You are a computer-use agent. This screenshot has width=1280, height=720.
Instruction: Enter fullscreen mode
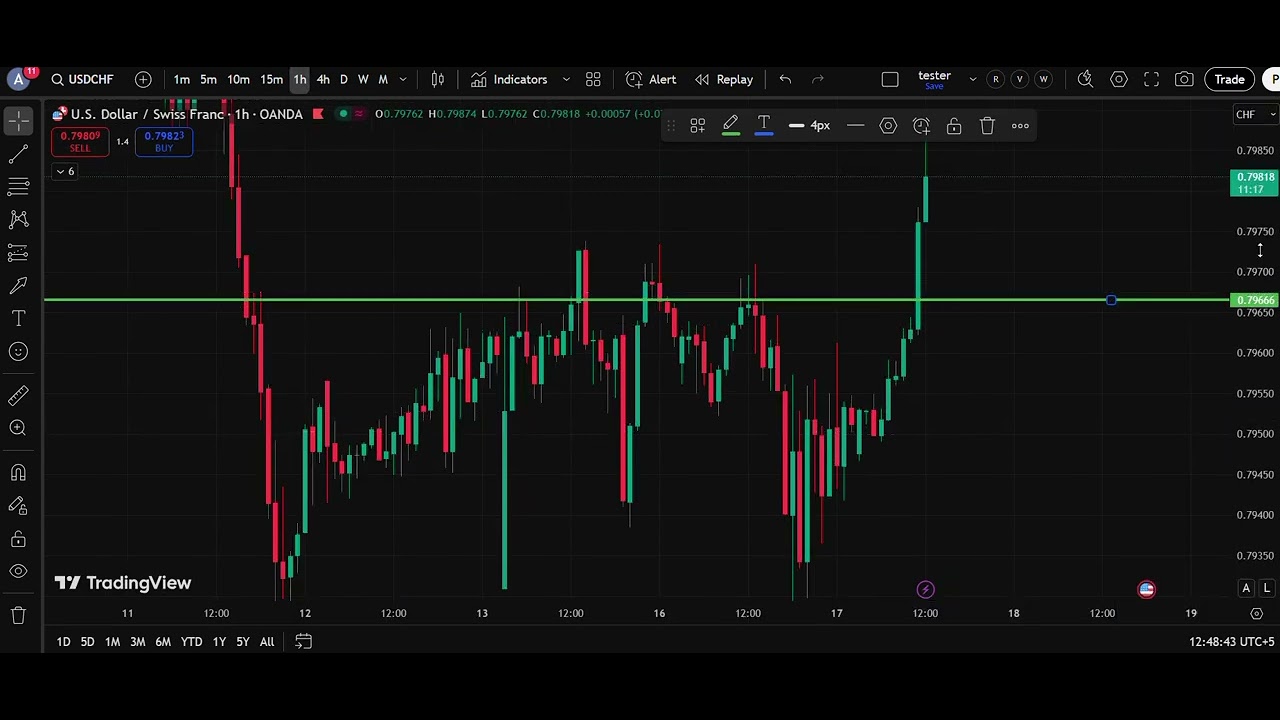(1151, 80)
